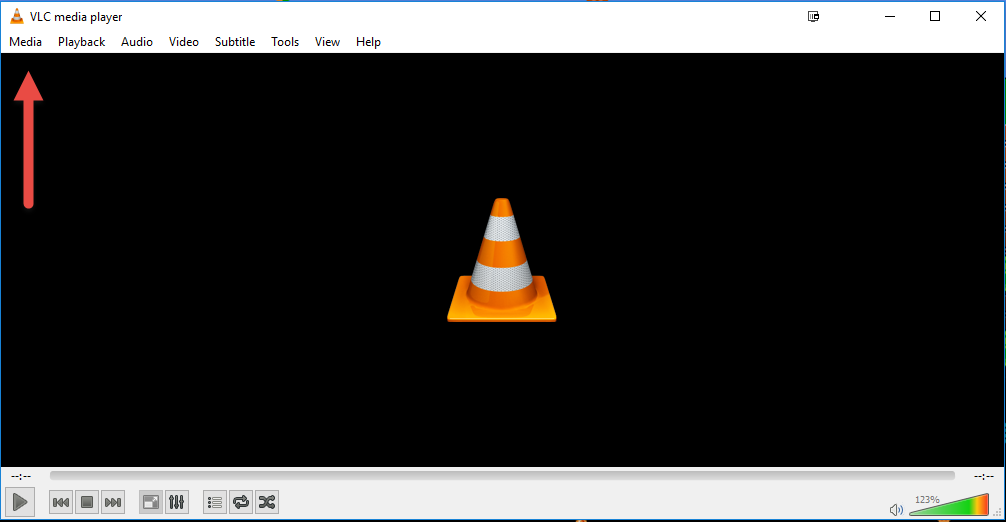Open the Audio menu
The image size is (1006, 522).
click(137, 42)
